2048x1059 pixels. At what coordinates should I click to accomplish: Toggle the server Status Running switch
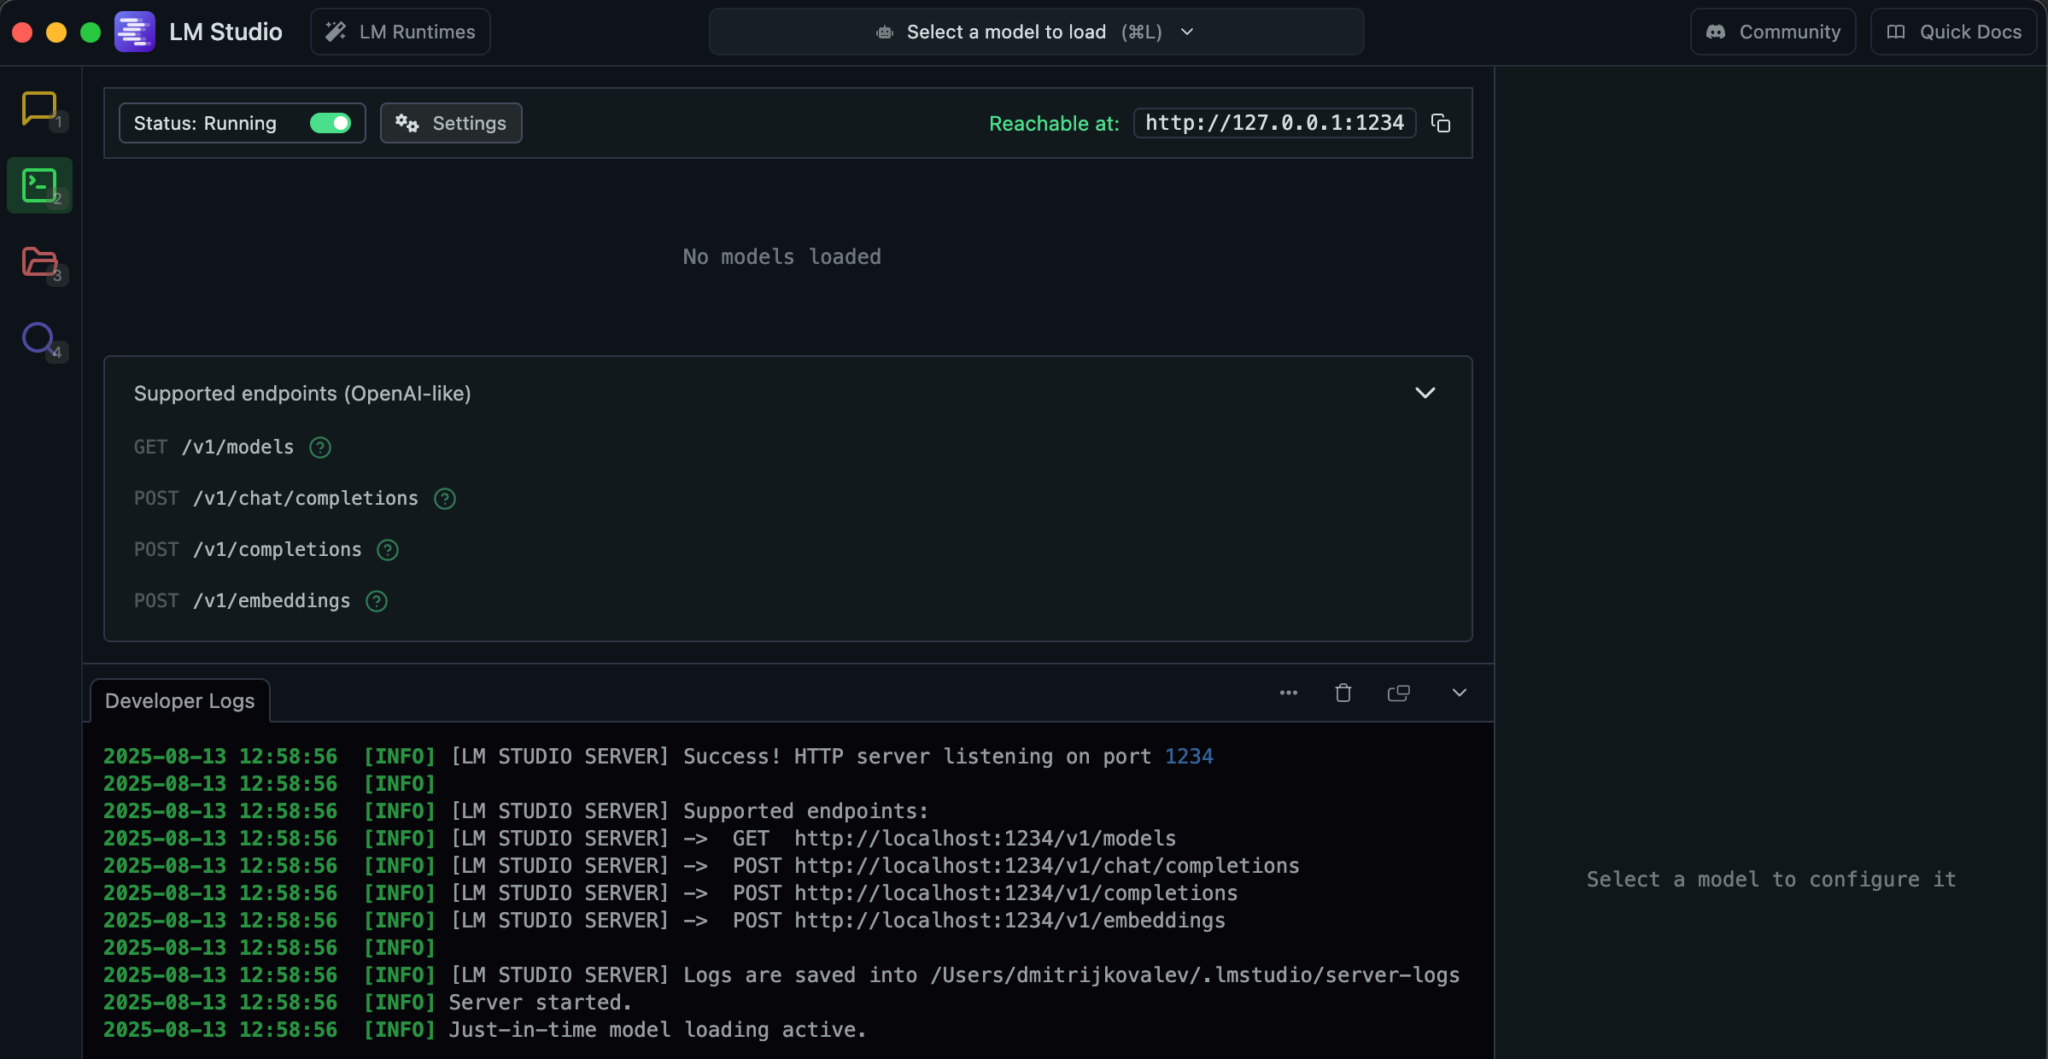pyautogui.click(x=330, y=123)
